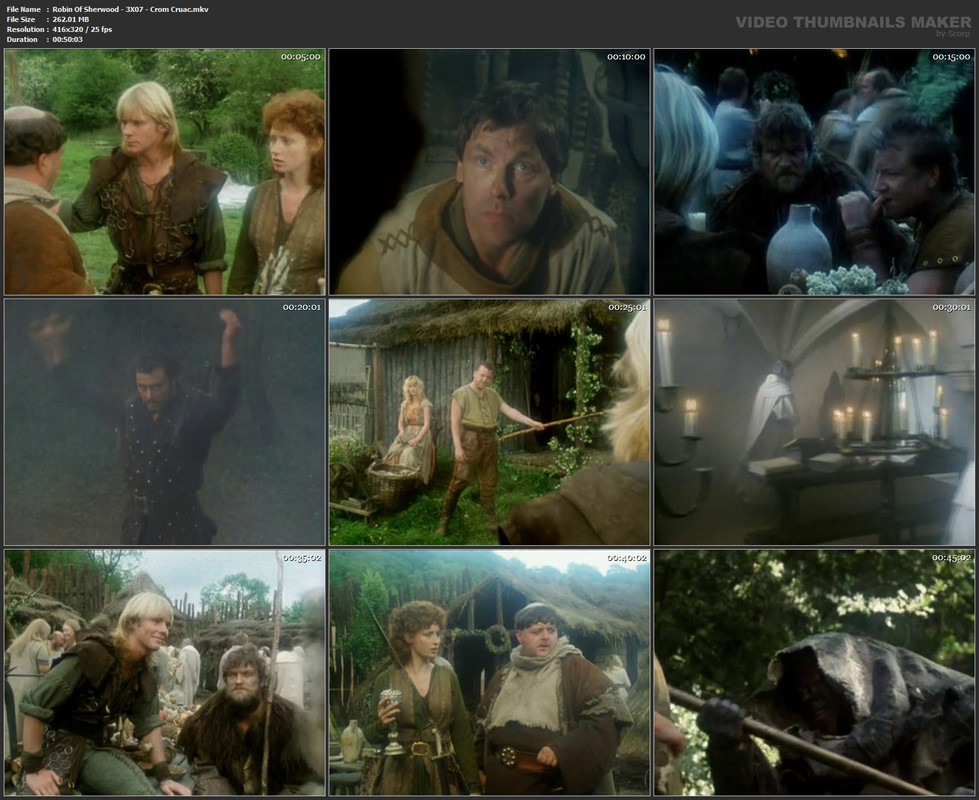
Task: Click the resolution value 416x320 / 25 fps
Action: click(x=82, y=29)
